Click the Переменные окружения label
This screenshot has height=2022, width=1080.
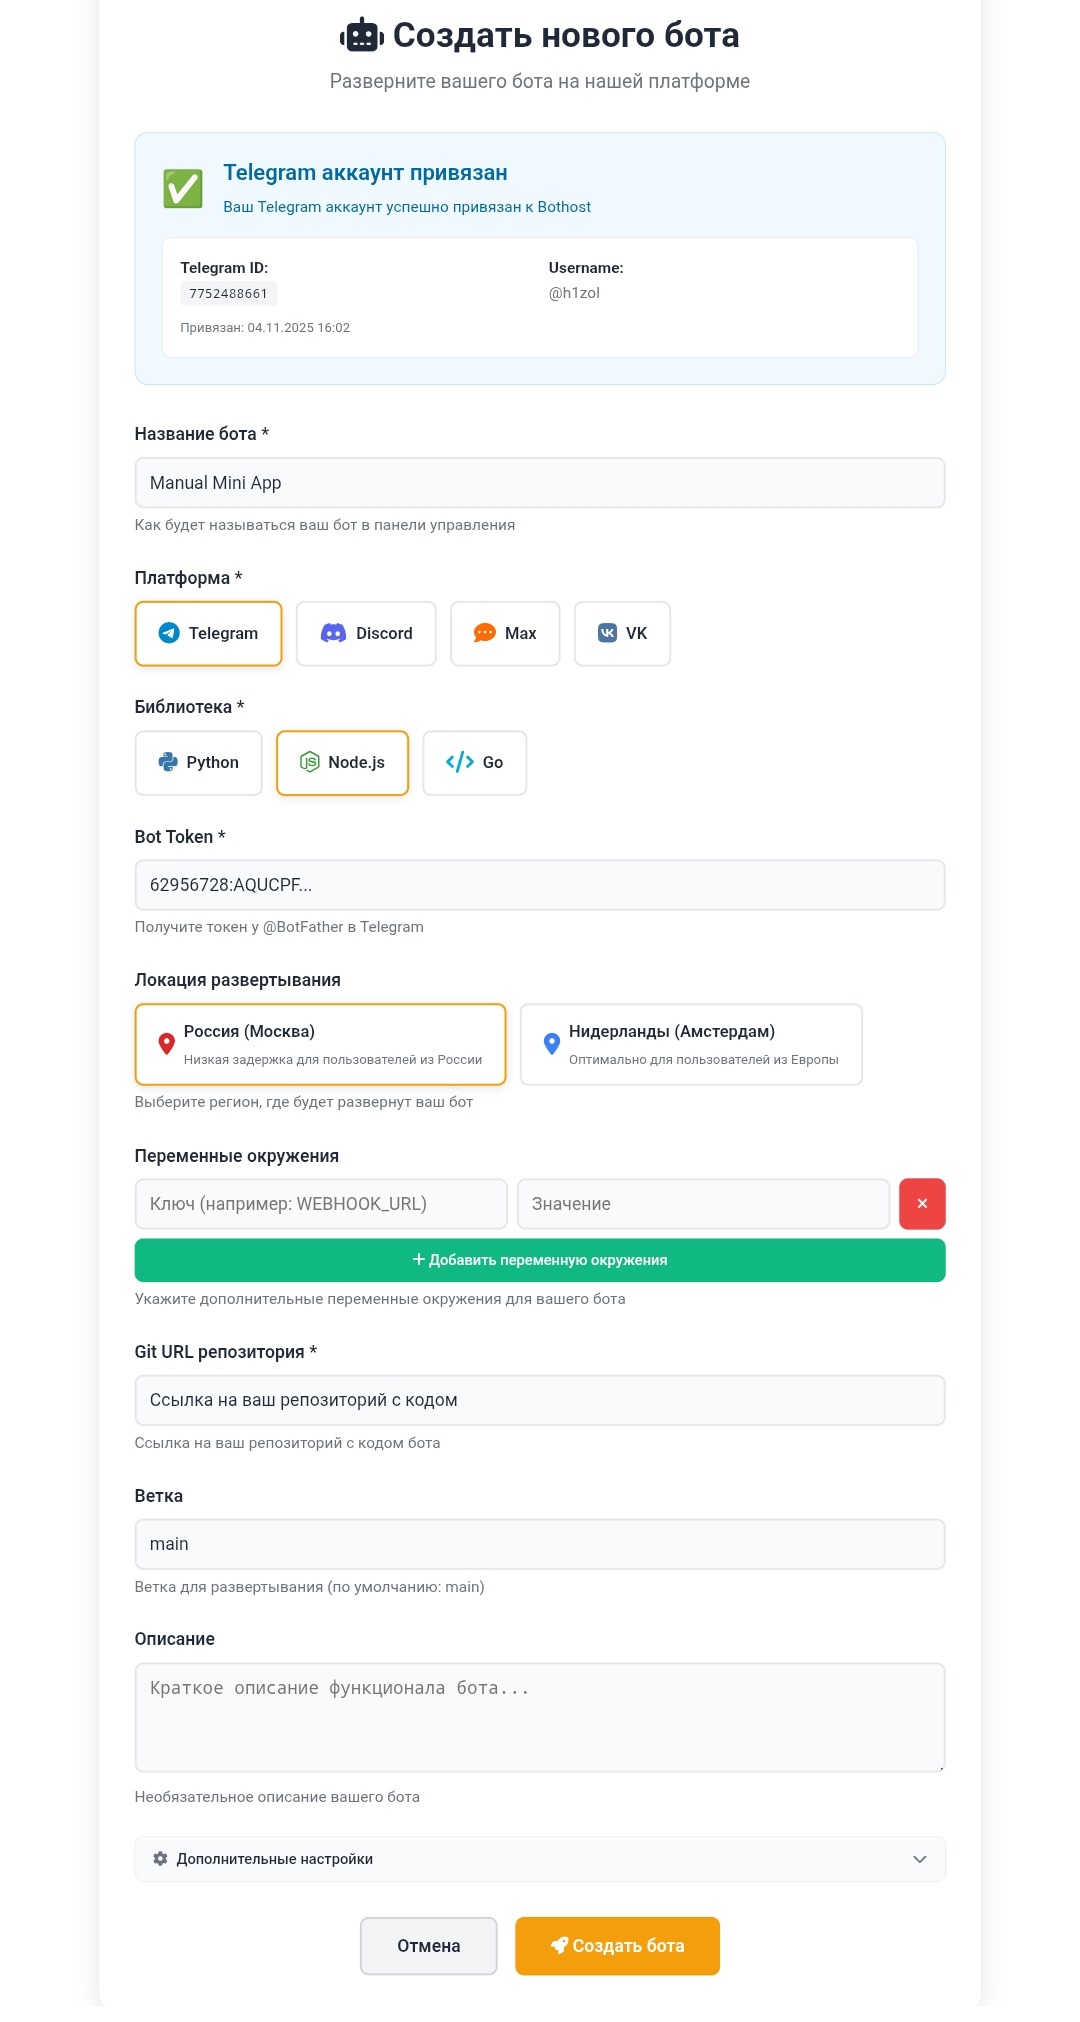(237, 1156)
